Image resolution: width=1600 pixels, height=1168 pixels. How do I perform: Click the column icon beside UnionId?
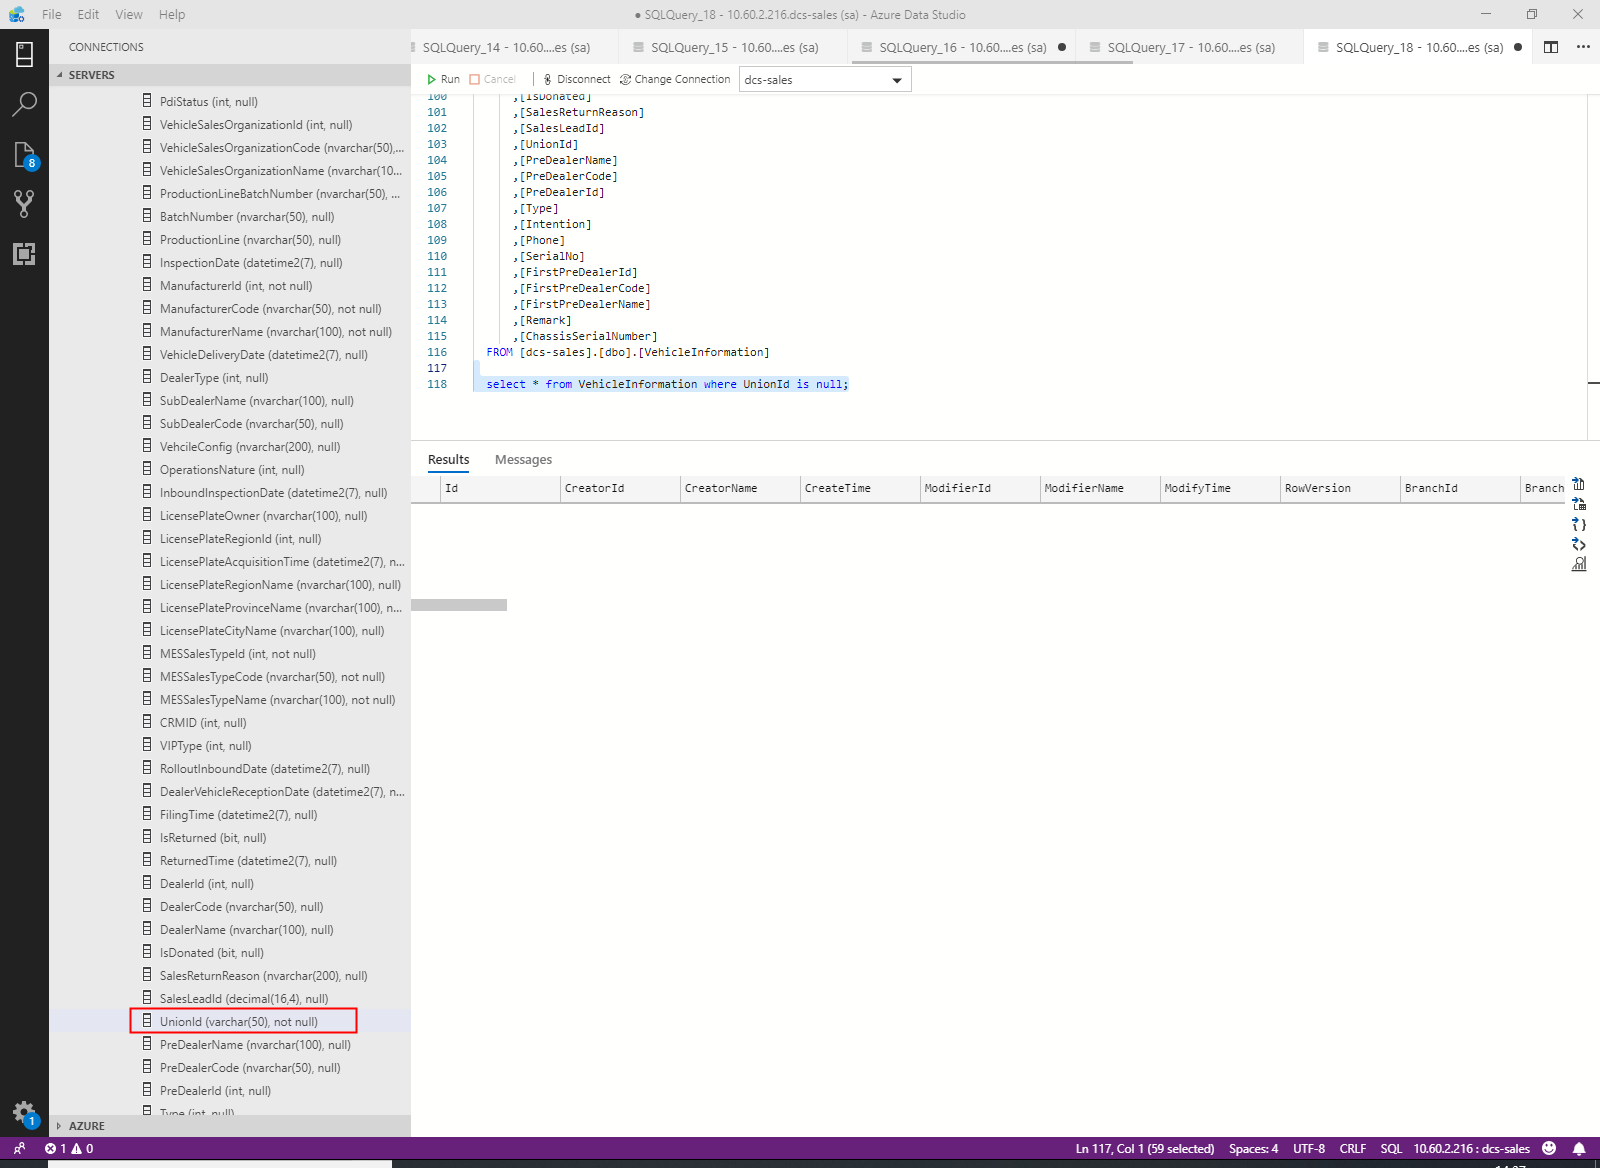point(147,1021)
